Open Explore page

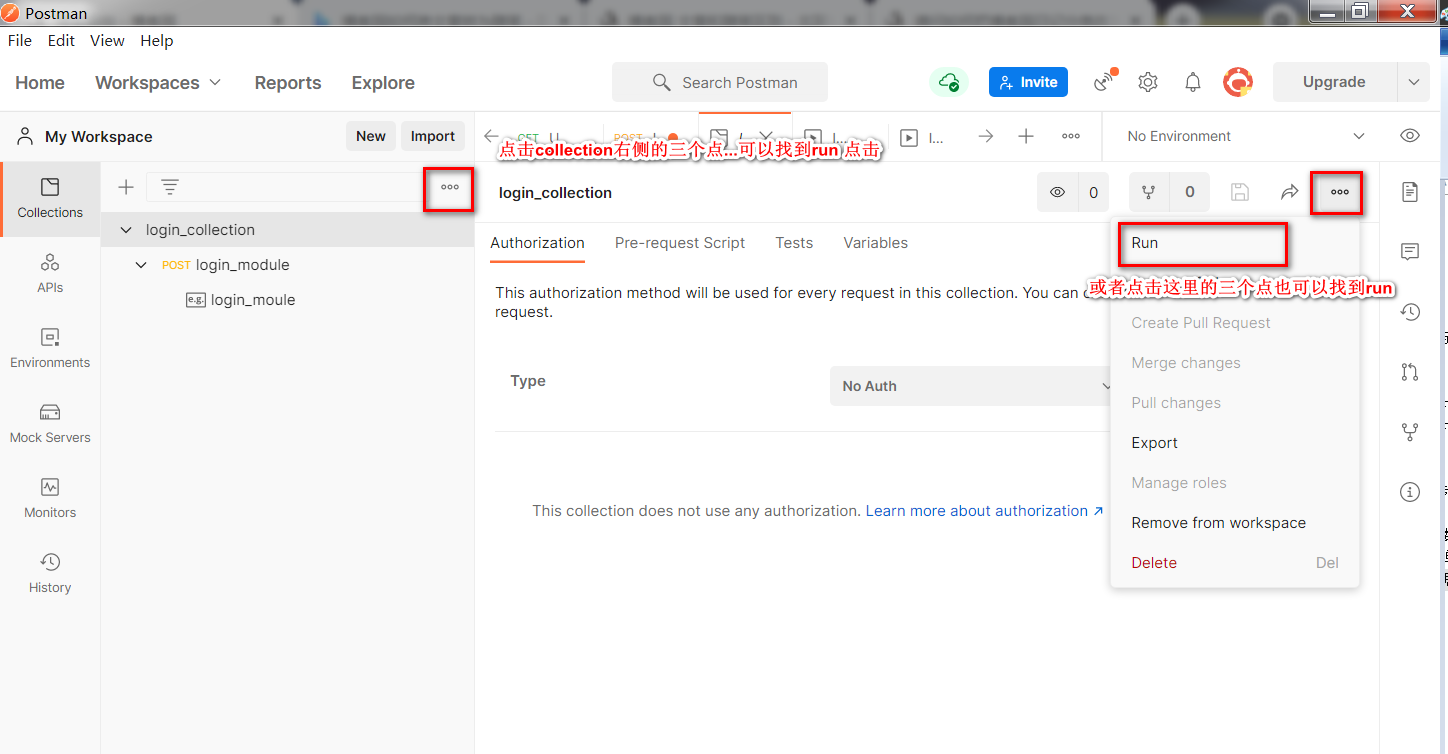click(383, 83)
